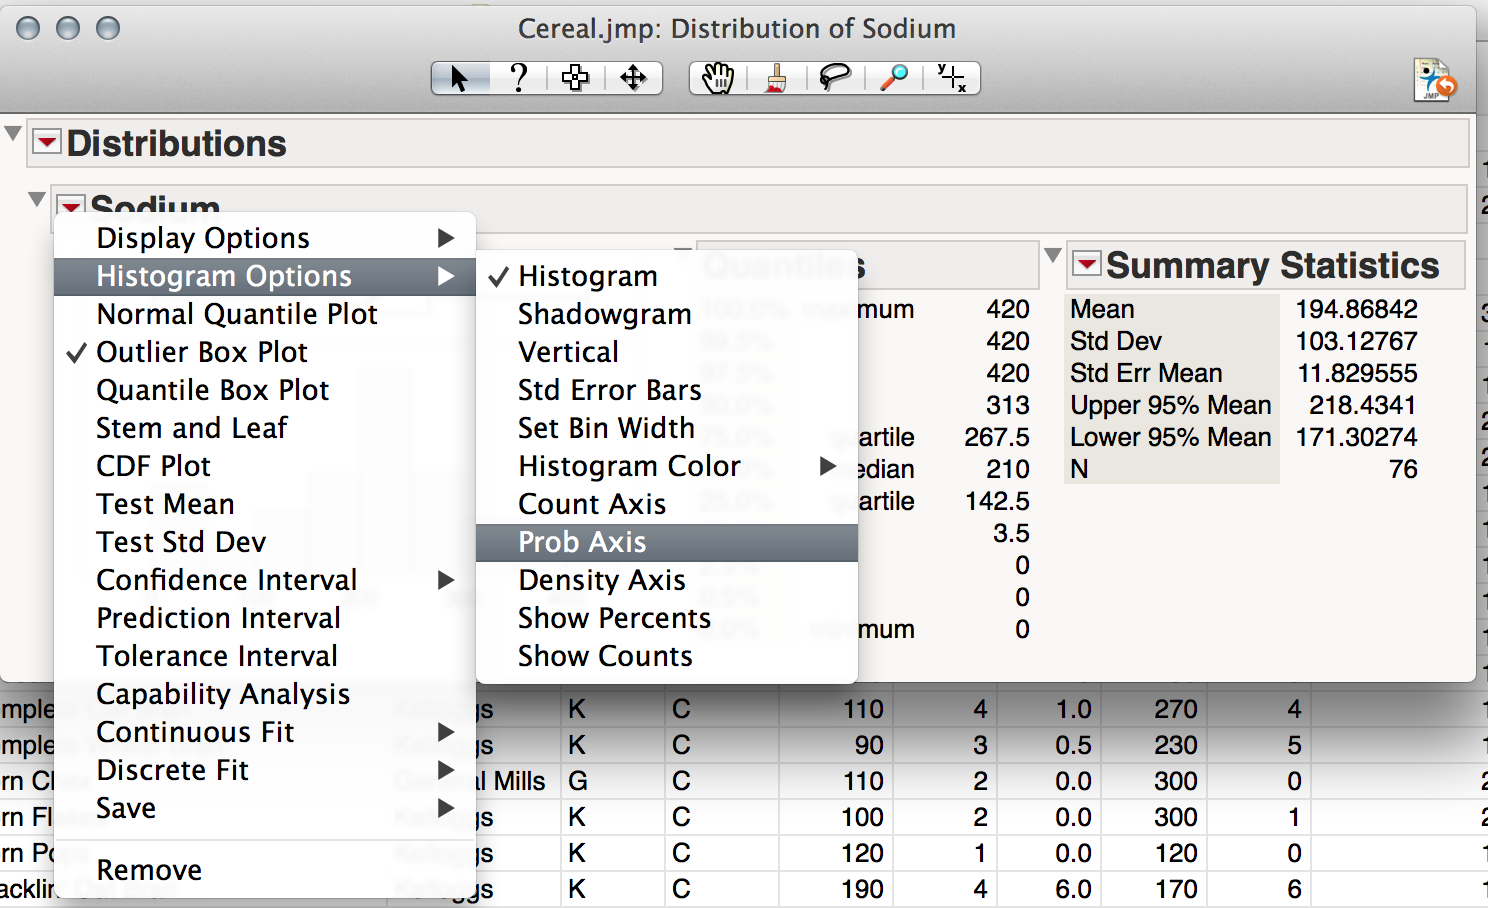Click the Mean value in Summary Statistics

1356,309
